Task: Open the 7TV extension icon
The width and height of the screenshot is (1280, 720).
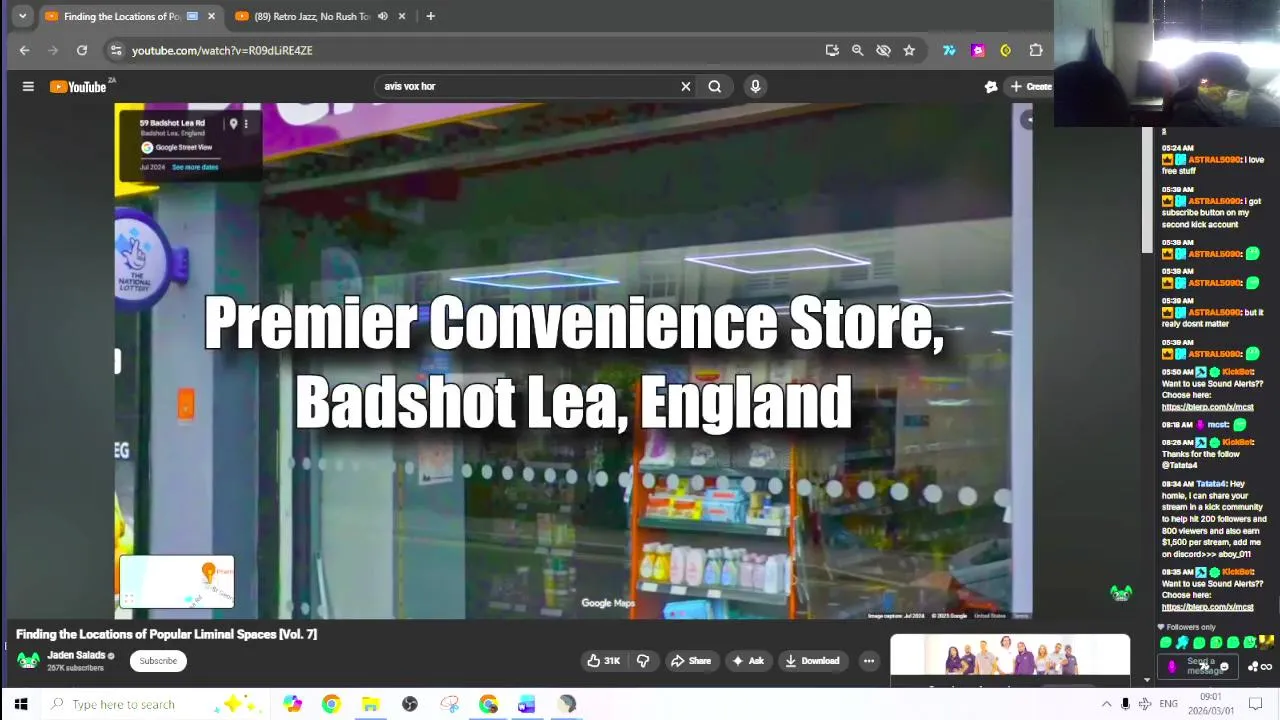Action: coord(949,50)
